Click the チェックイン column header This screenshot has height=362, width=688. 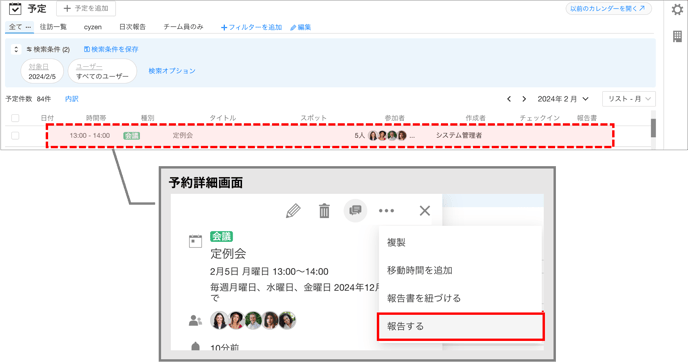(540, 118)
